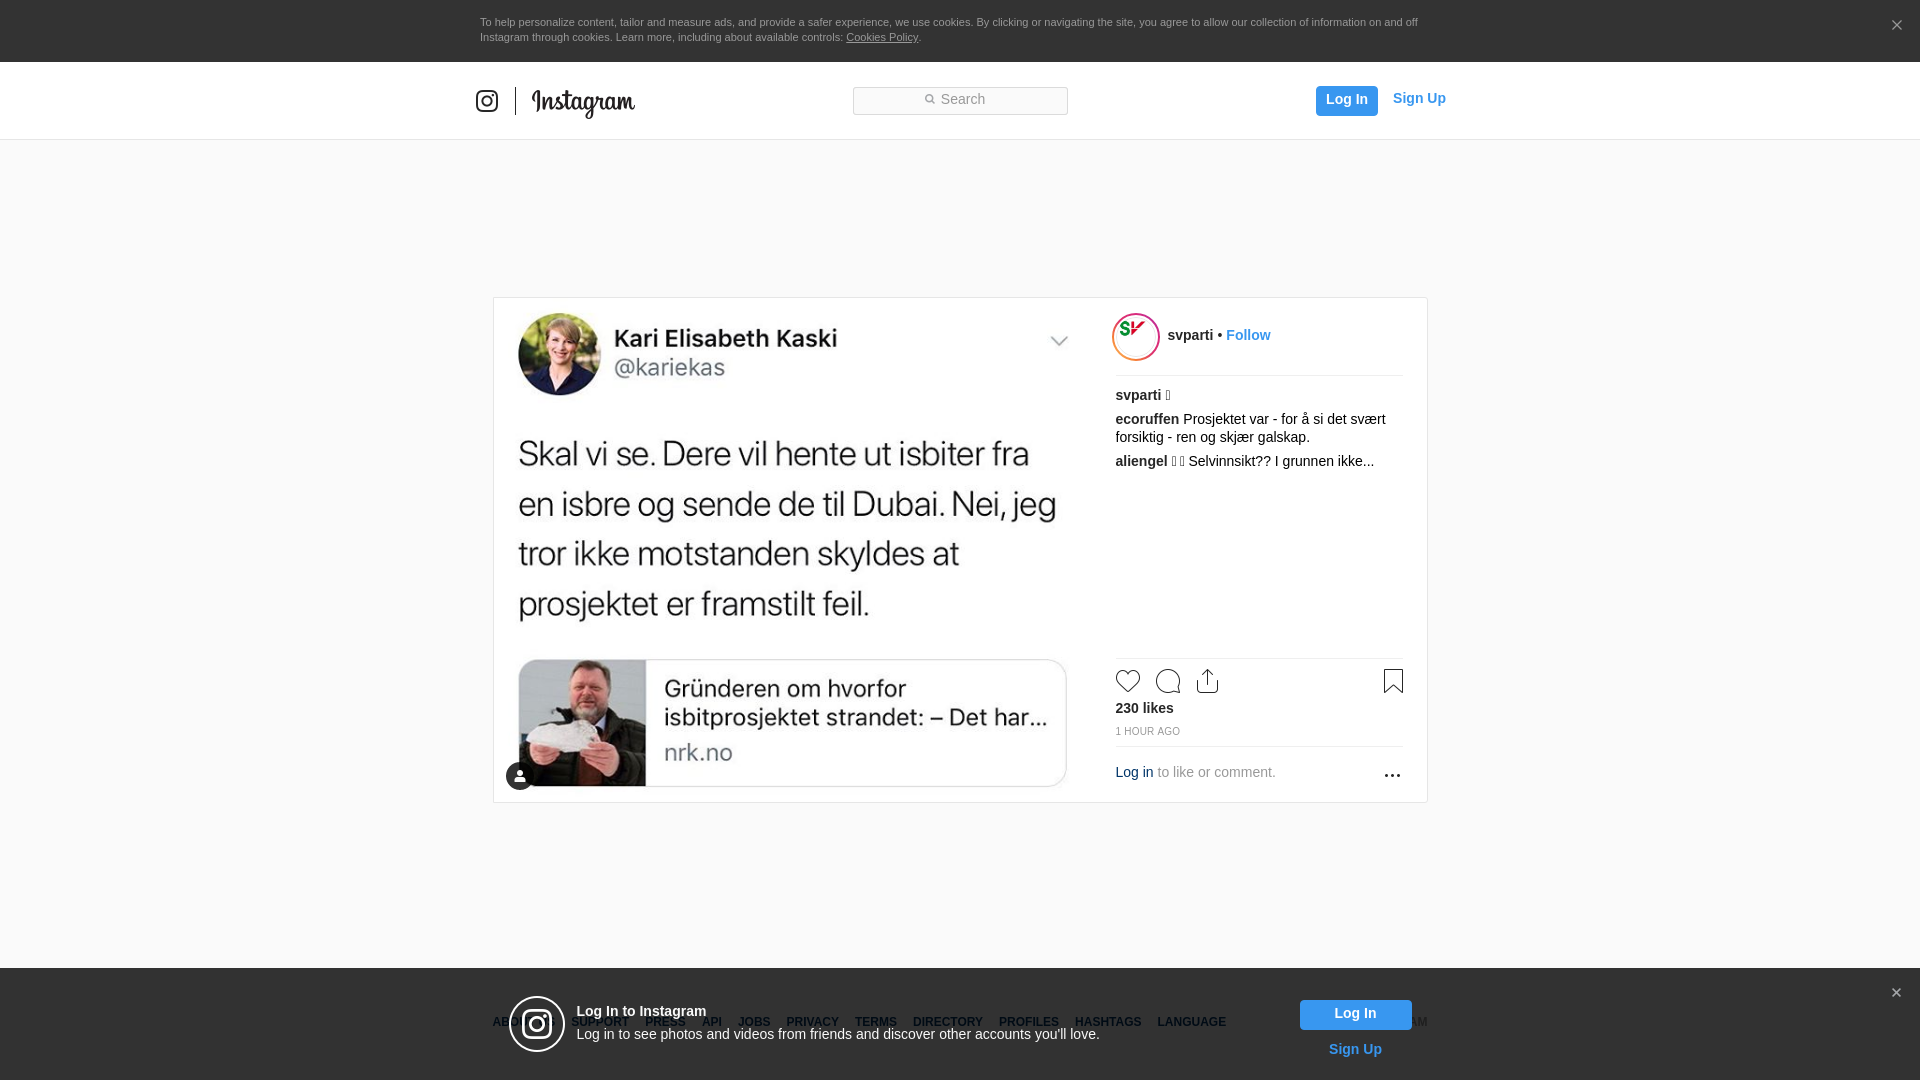
Task: Open the JOBS footer link
Action: pyautogui.click(x=754, y=1022)
